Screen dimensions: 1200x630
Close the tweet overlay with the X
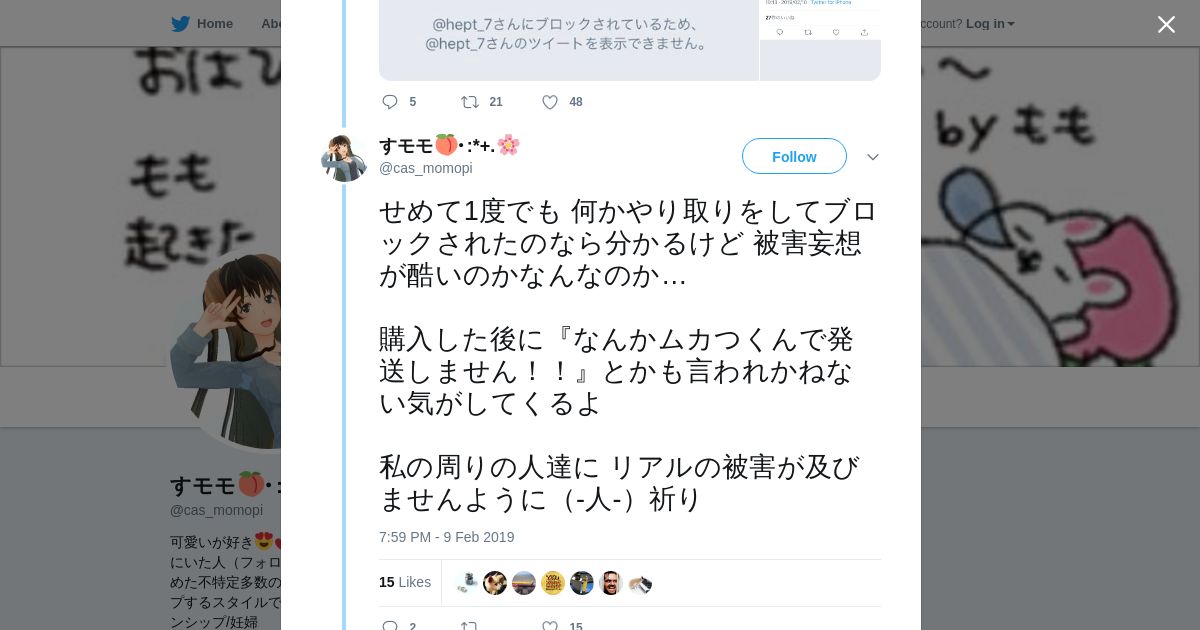click(x=1166, y=24)
